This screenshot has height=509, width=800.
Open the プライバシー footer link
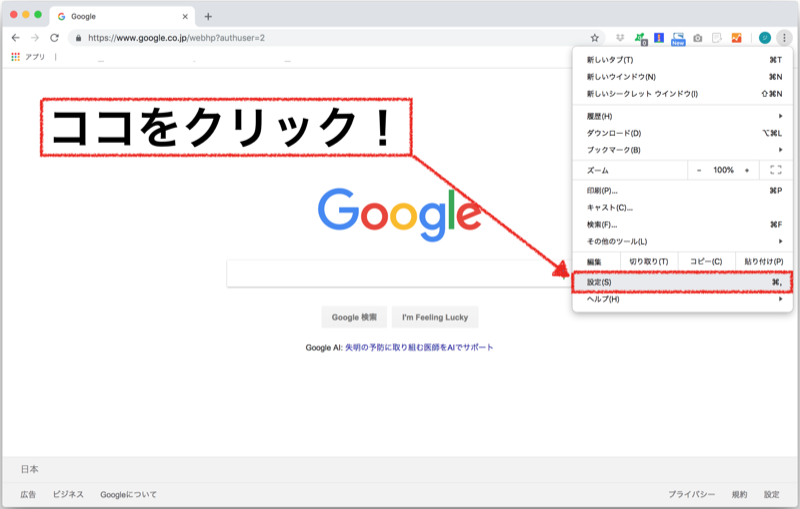tap(691, 494)
